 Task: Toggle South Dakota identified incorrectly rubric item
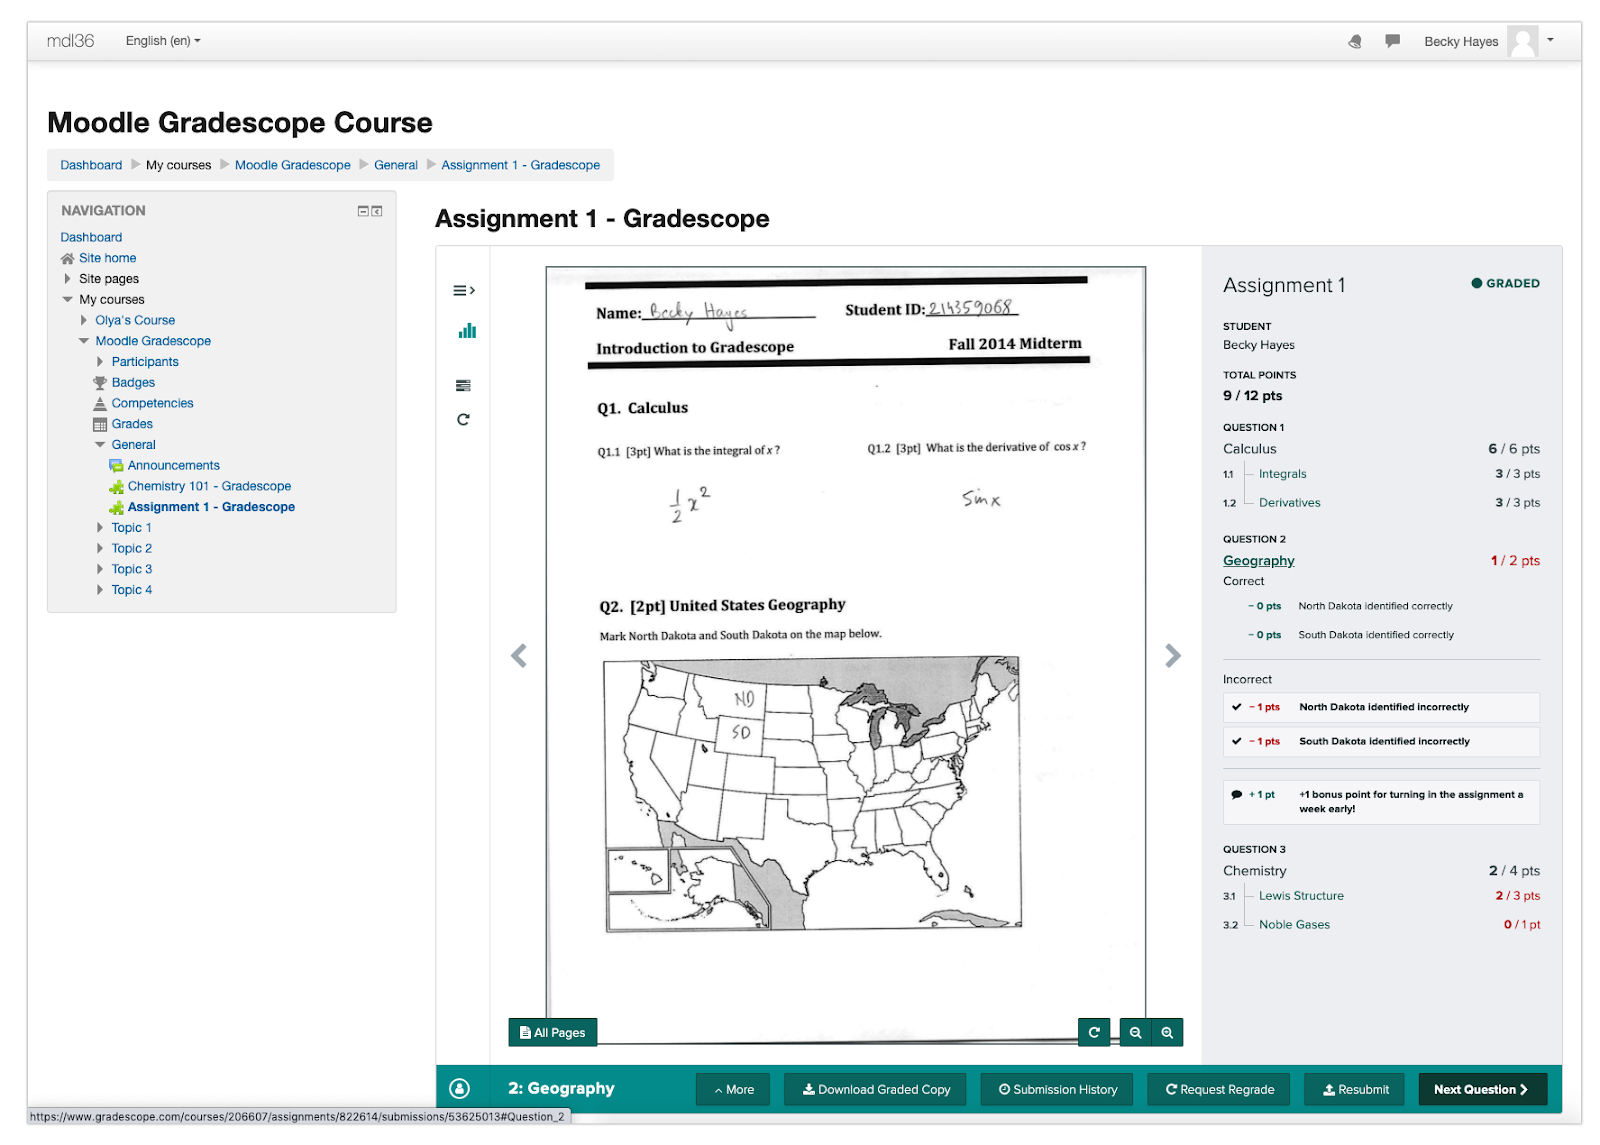pos(1381,741)
